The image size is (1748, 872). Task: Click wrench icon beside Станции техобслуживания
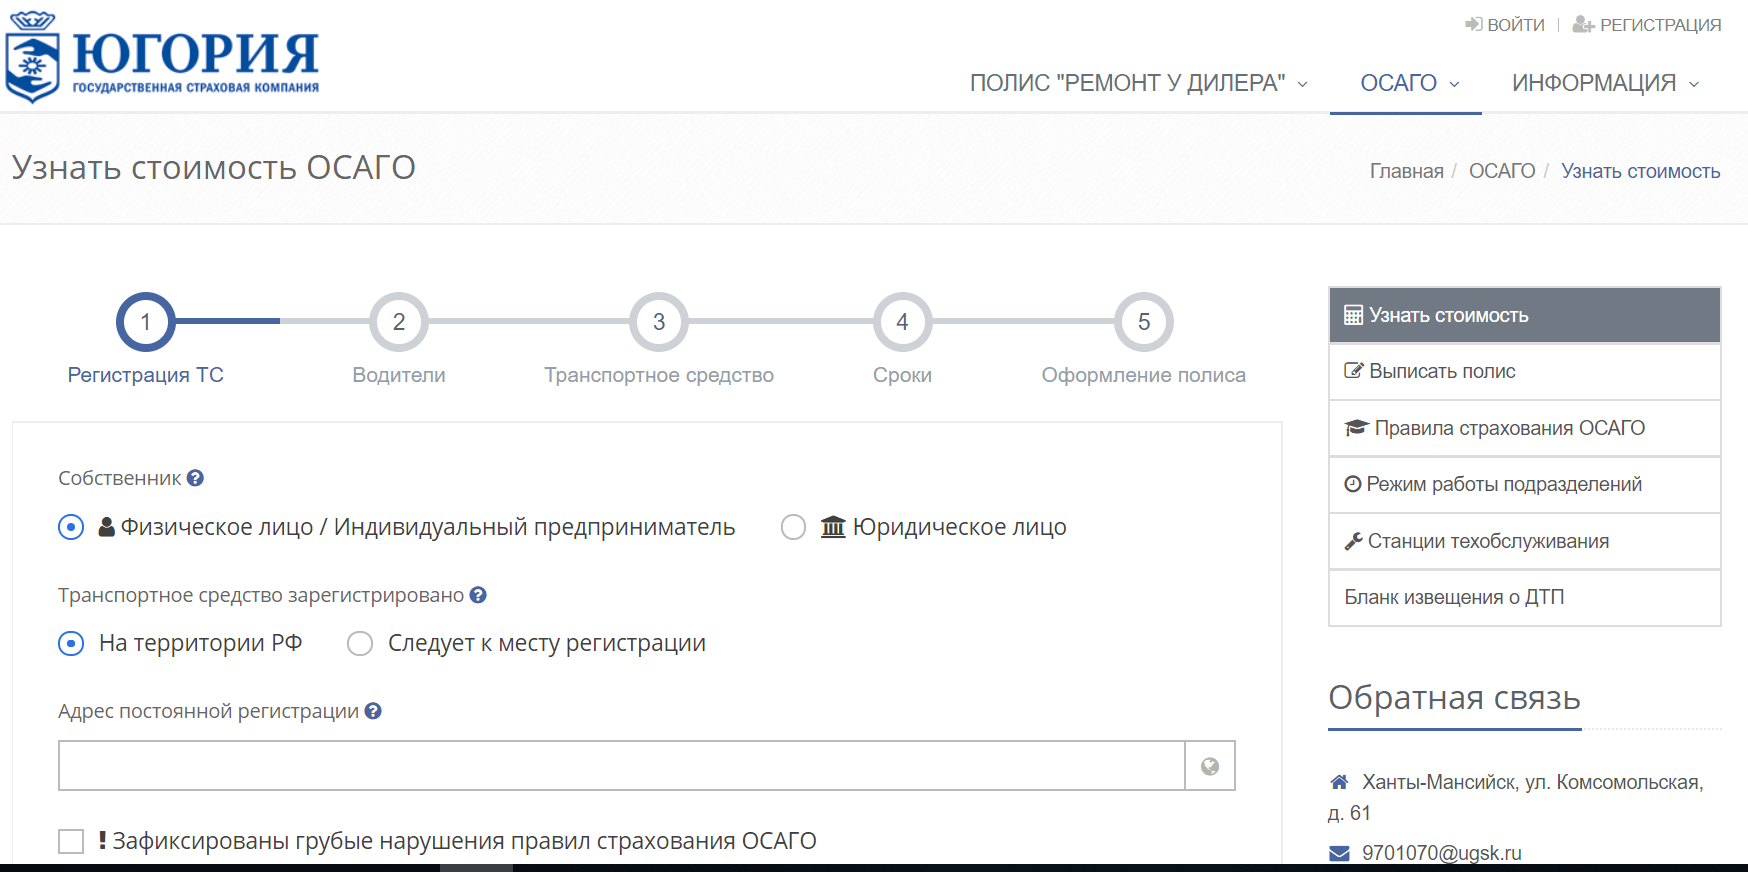1353,541
